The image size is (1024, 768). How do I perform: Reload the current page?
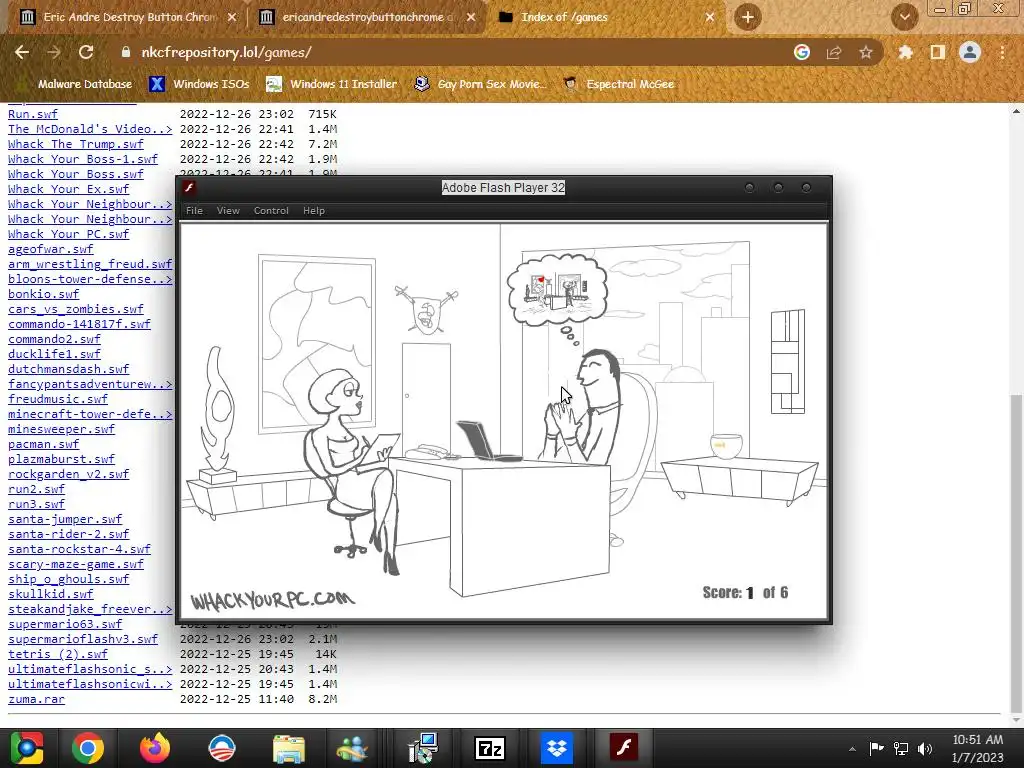point(86,52)
